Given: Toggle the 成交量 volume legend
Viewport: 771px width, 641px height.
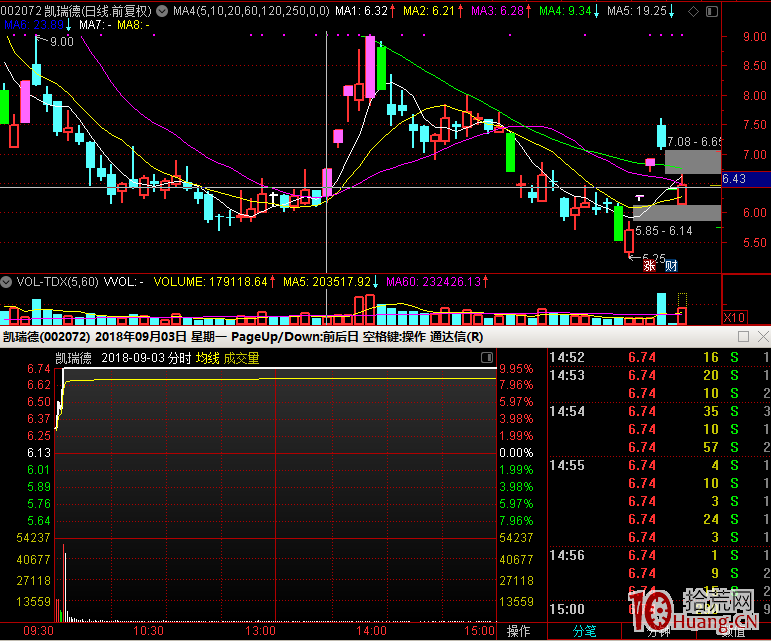Looking at the screenshot, I should 241,358.
